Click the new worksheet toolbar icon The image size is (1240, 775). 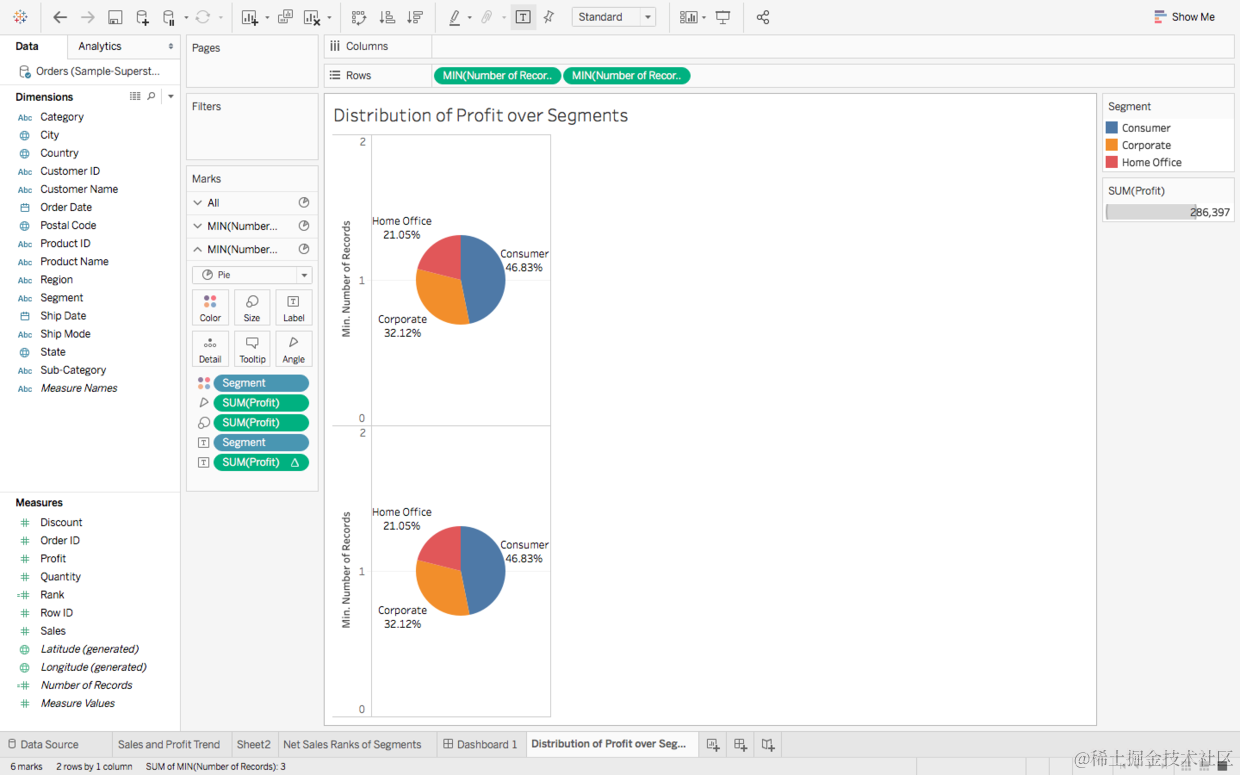(x=250, y=17)
